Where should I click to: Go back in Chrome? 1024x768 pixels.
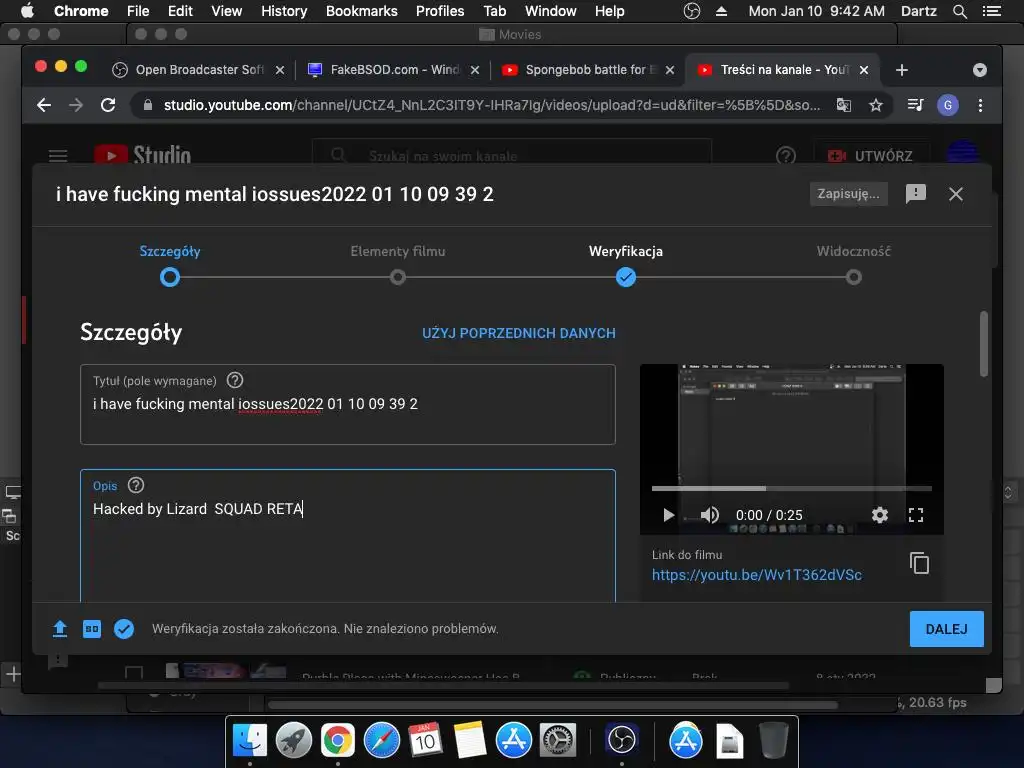pyautogui.click(x=44, y=105)
